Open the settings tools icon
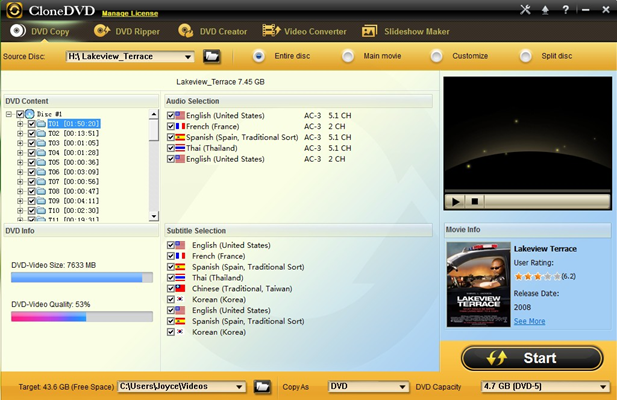The width and height of the screenshot is (617, 400). click(525, 9)
